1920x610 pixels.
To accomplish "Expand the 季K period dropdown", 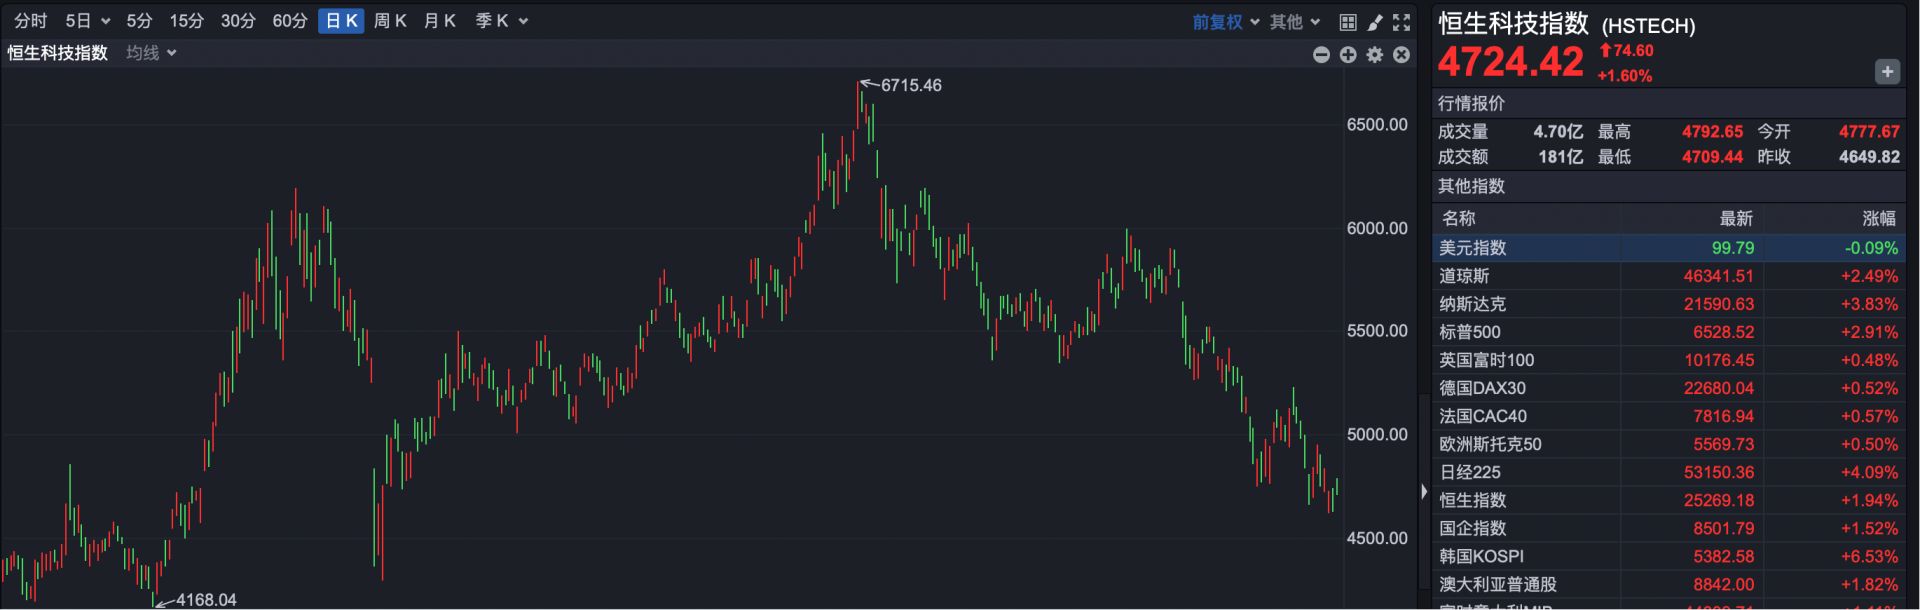I will (x=501, y=21).
